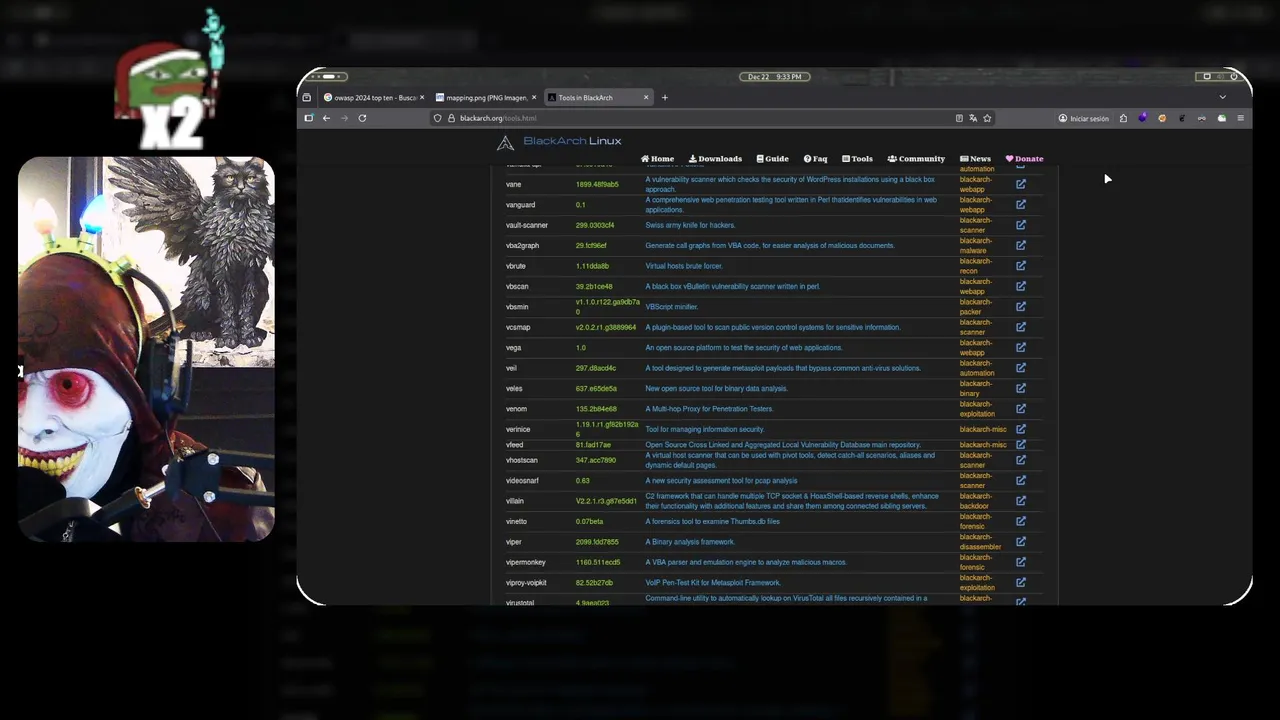The height and width of the screenshot is (720, 1280).
Task: Open external link for vane row
Action: click(x=1021, y=184)
